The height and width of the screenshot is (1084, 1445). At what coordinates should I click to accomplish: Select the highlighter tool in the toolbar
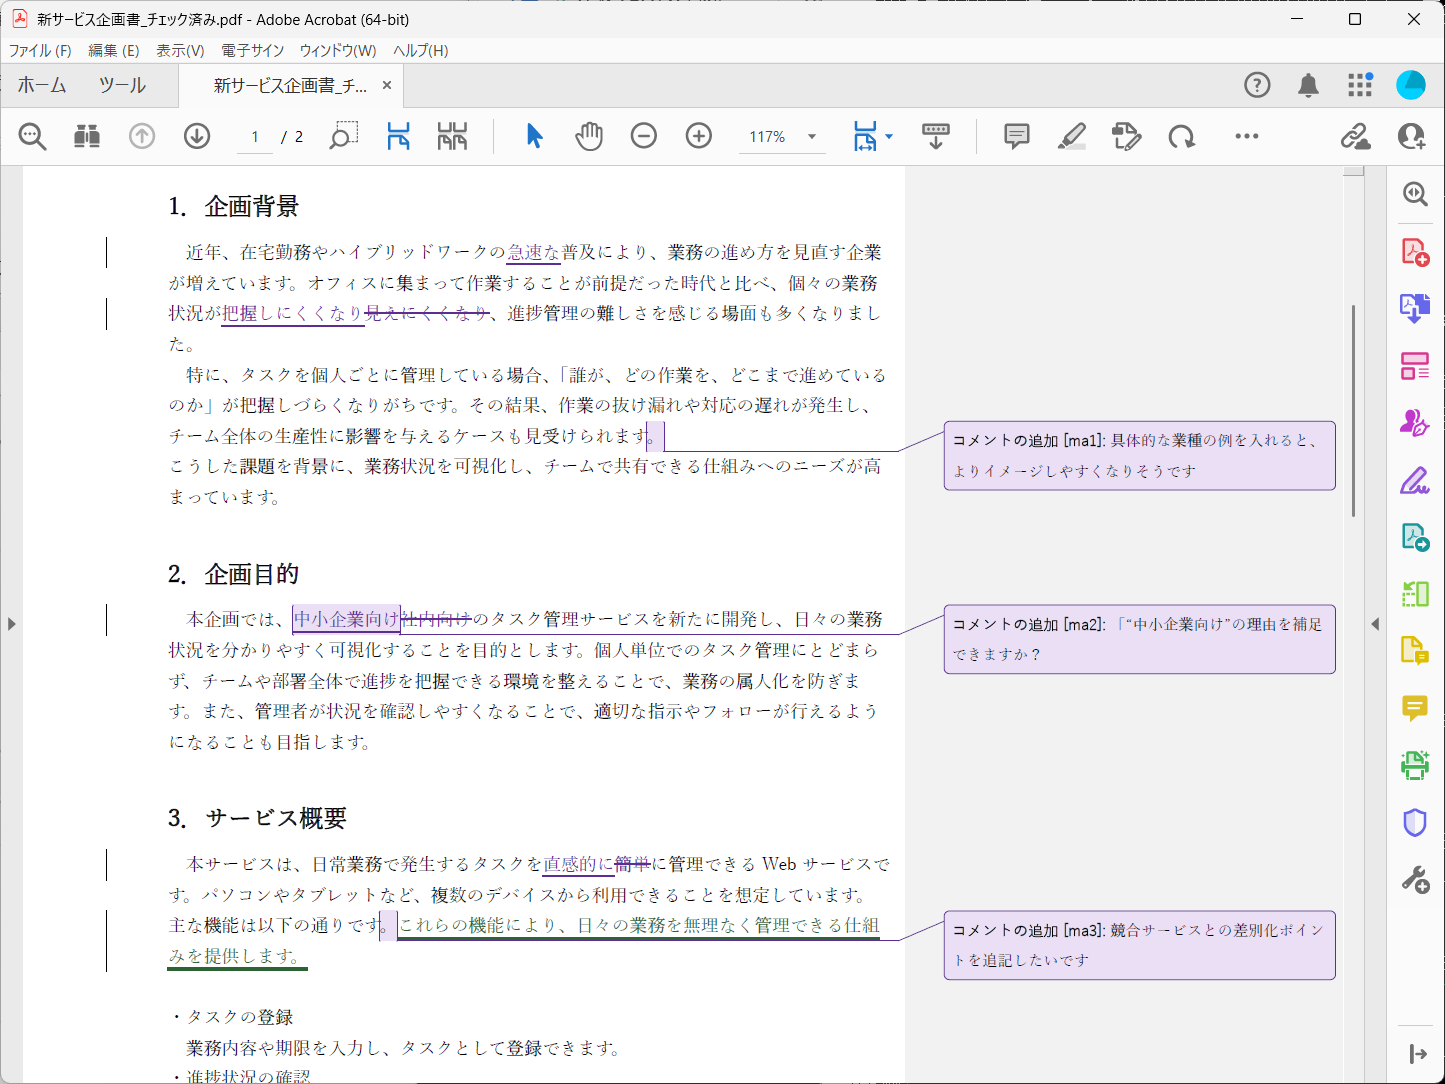coord(1071,136)
